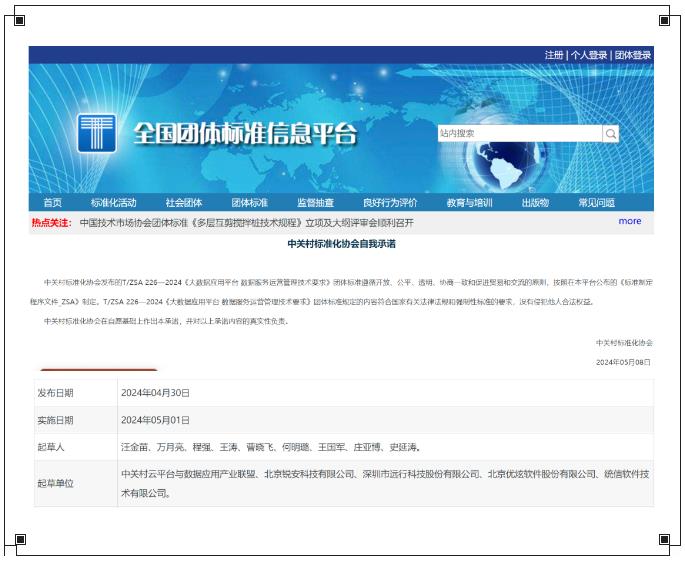The height and width of the screenshot is (561, 685).
Task: Click the 站内搜索 search input field
Action: pos(519,134)
